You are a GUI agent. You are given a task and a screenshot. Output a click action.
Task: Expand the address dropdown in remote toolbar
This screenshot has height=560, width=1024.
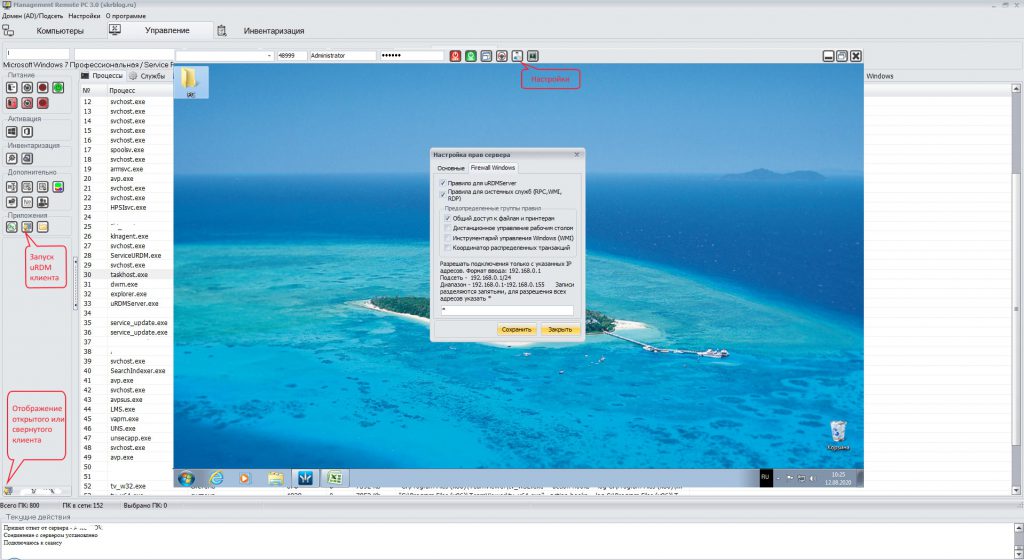[x=269, y=56]
